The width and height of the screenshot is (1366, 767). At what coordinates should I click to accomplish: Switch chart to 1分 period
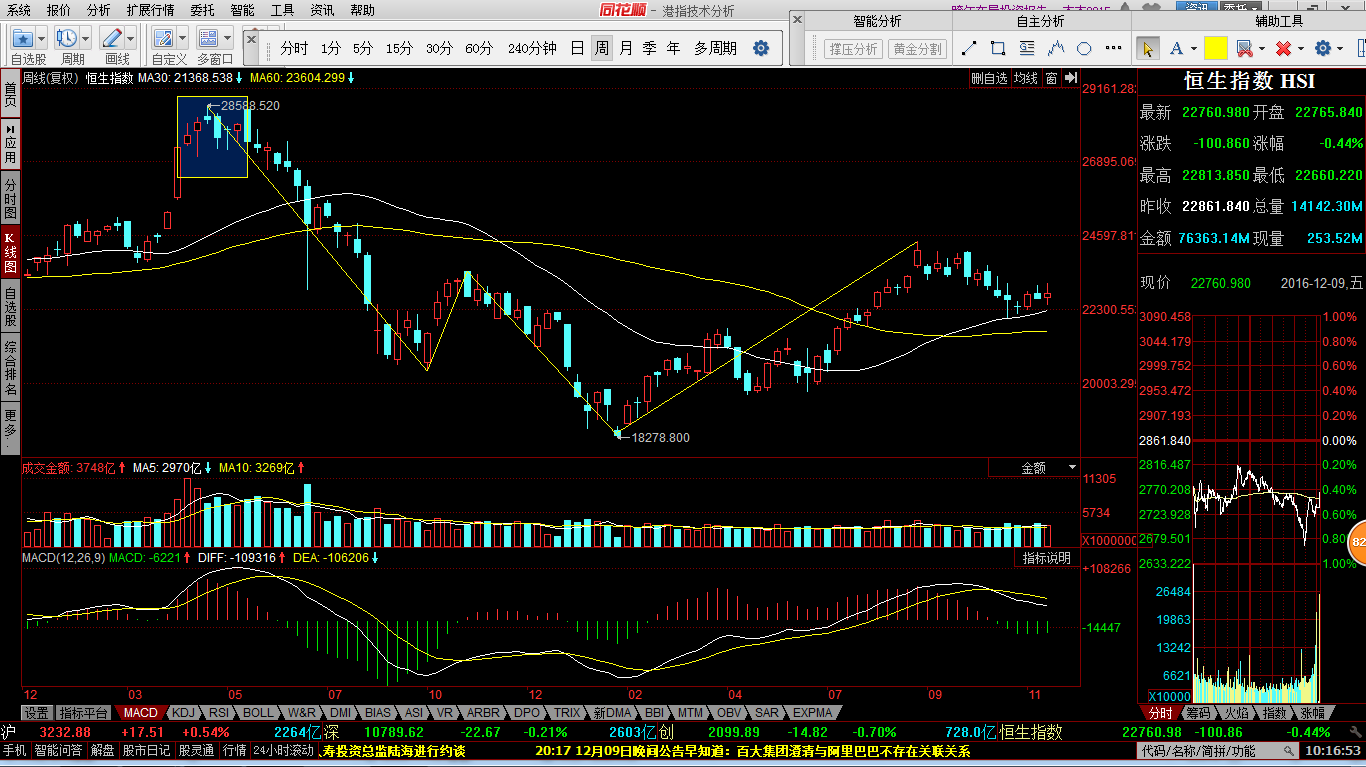pos(331,48)
